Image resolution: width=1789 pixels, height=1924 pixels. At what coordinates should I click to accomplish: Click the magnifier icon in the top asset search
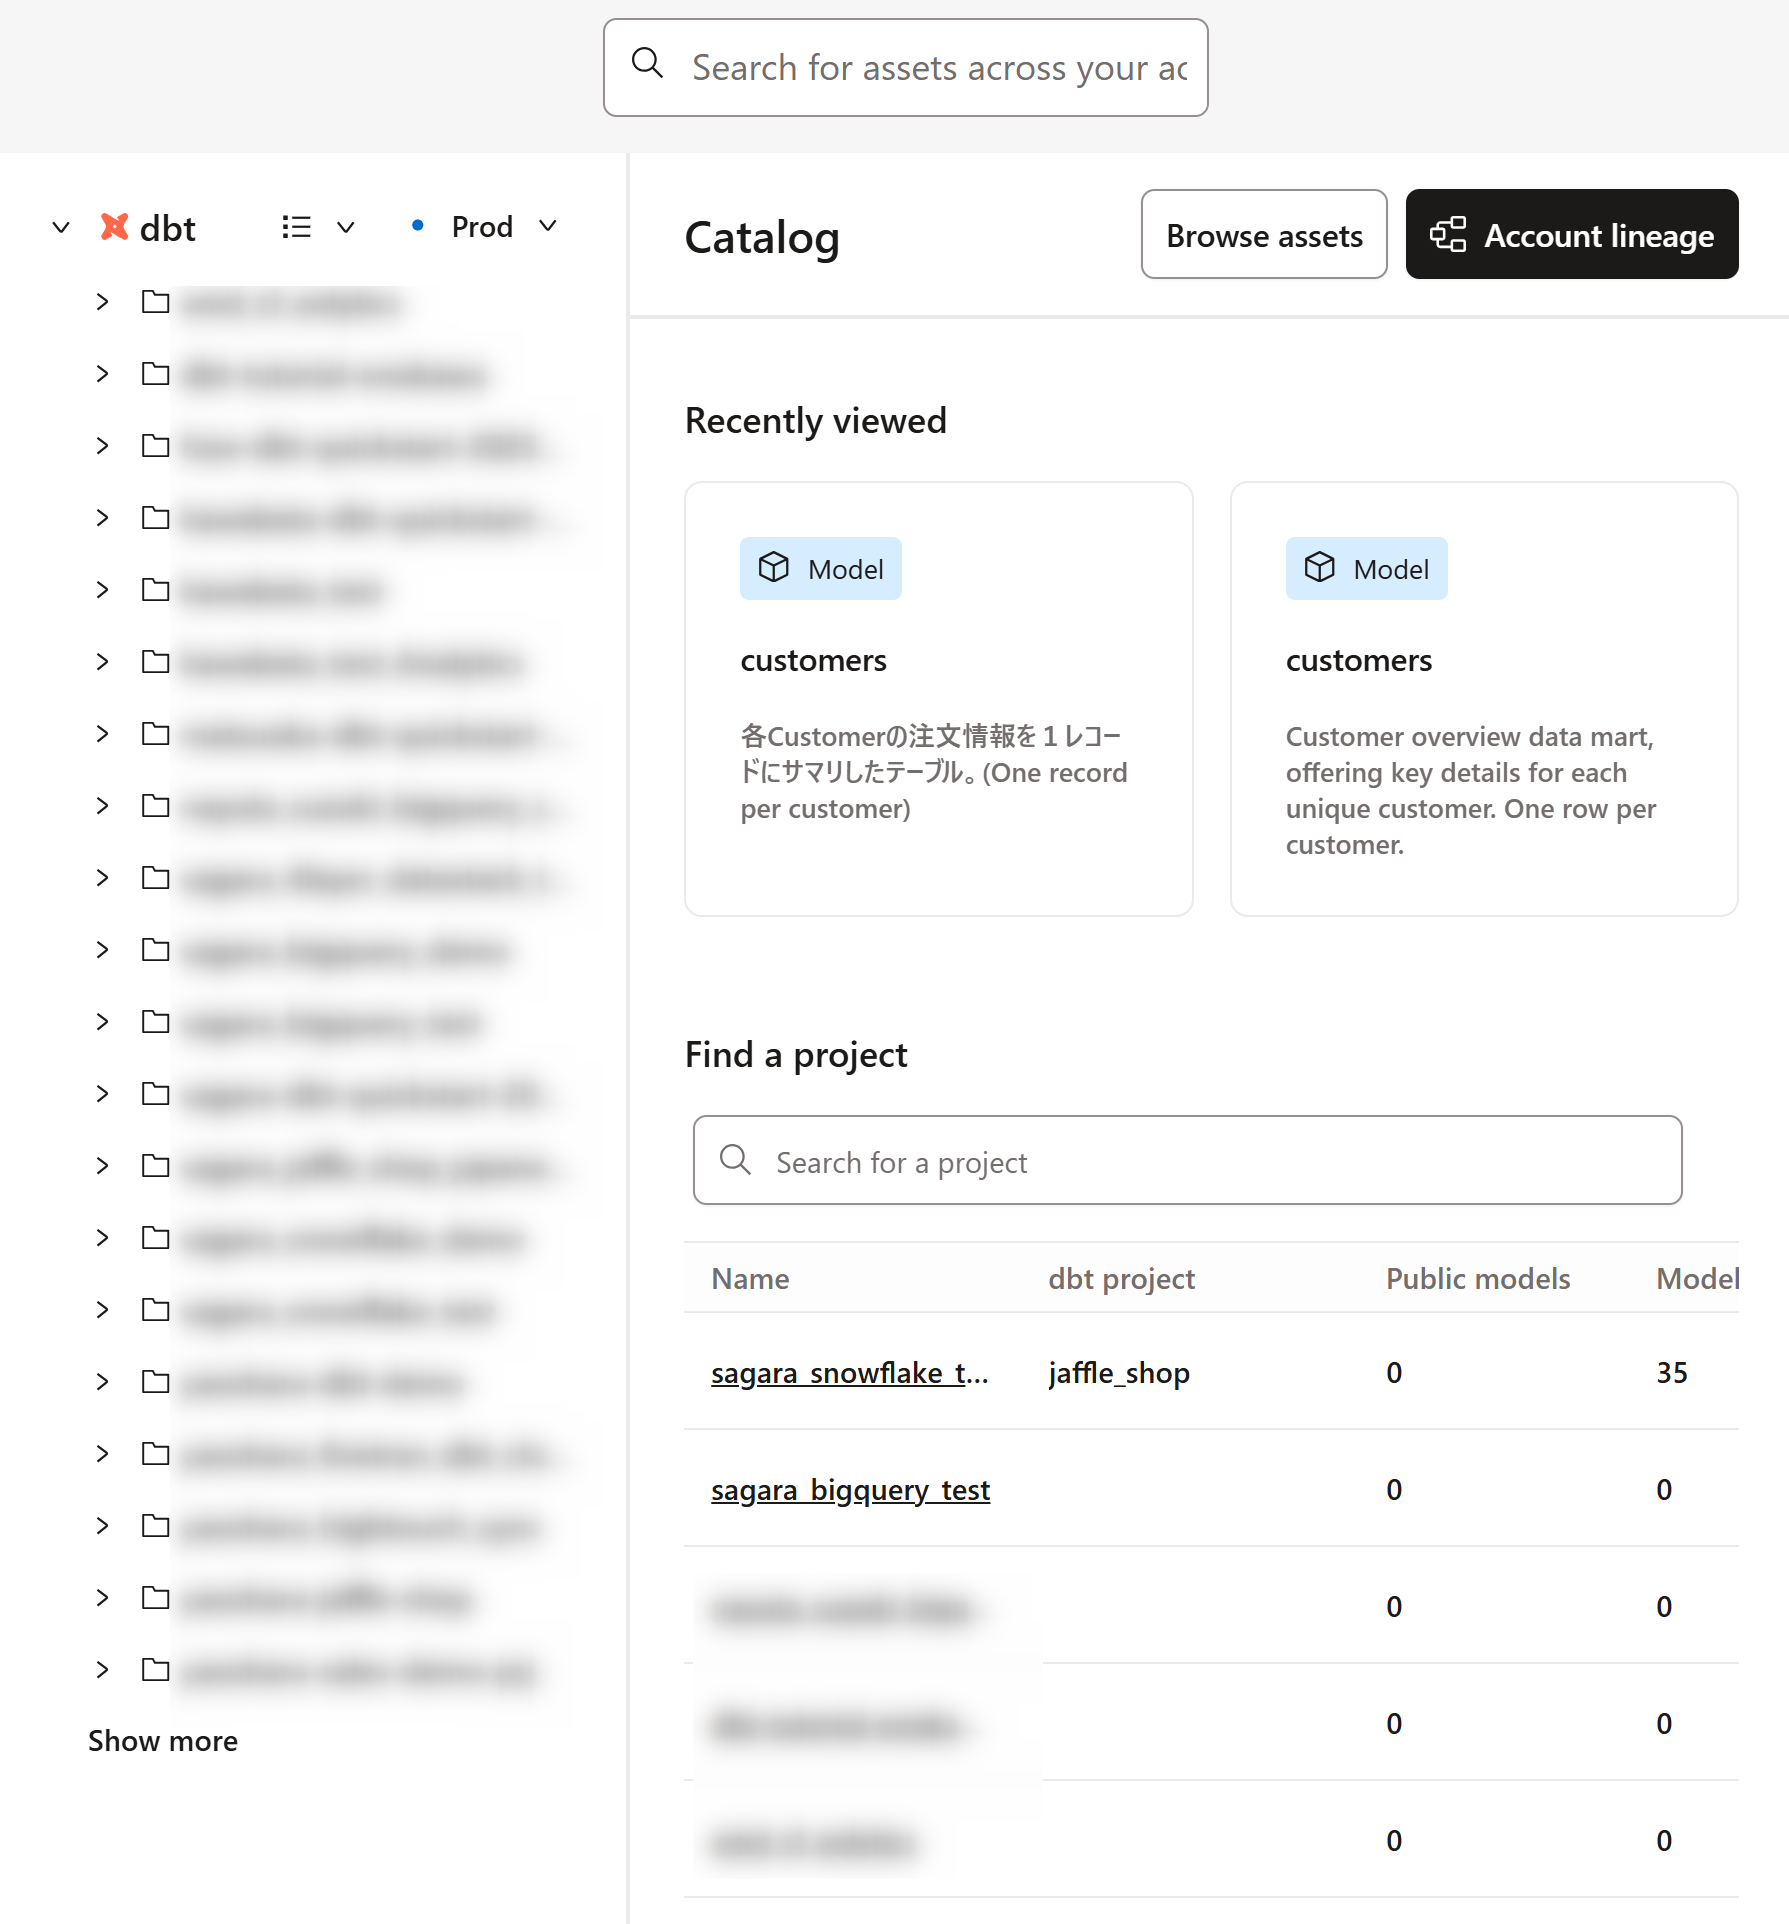click(x=647, y=64)
